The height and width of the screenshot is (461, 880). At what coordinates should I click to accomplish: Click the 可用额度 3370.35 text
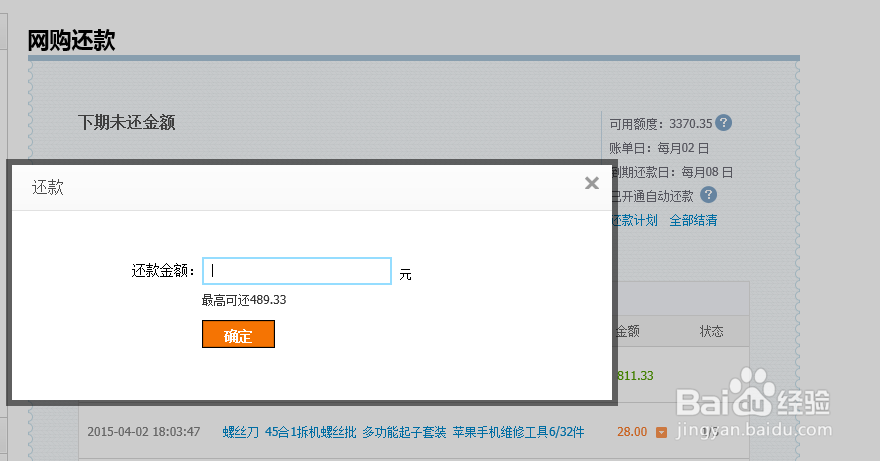[x=661, y=124]
